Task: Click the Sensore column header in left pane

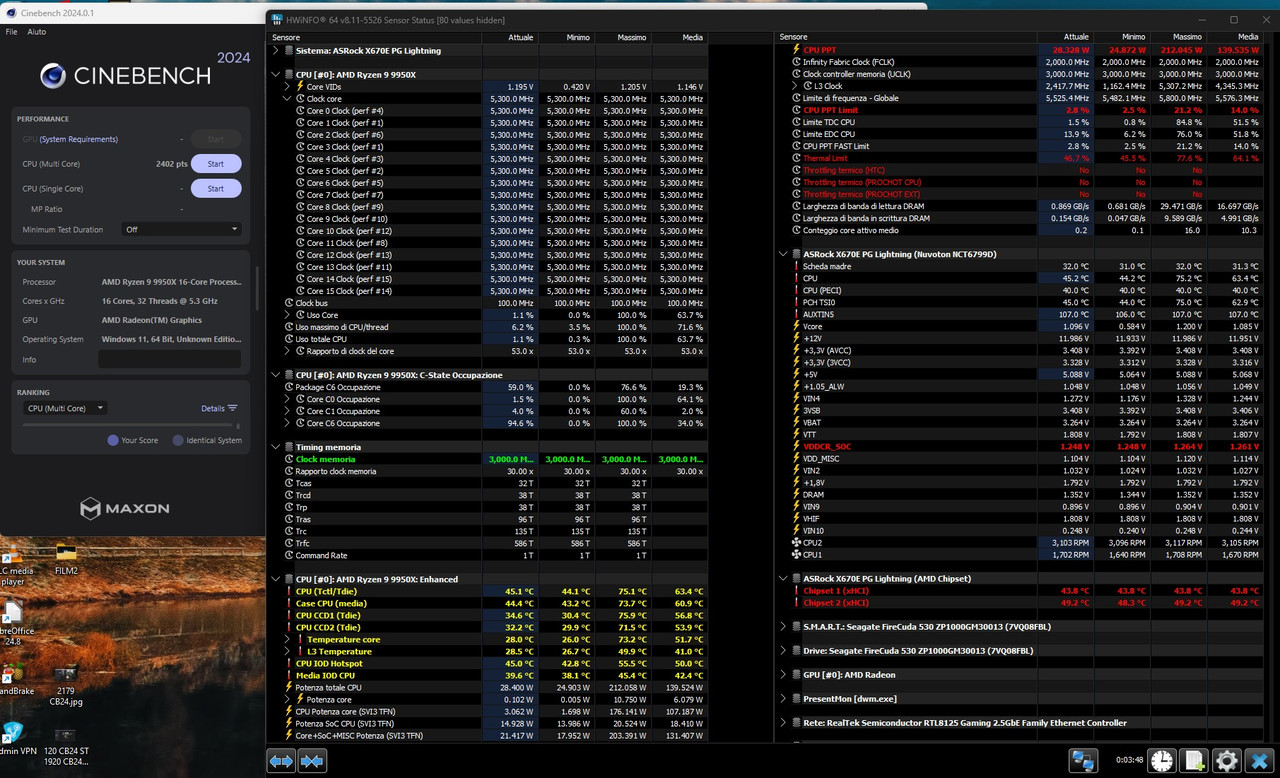Action: [375, 38]
